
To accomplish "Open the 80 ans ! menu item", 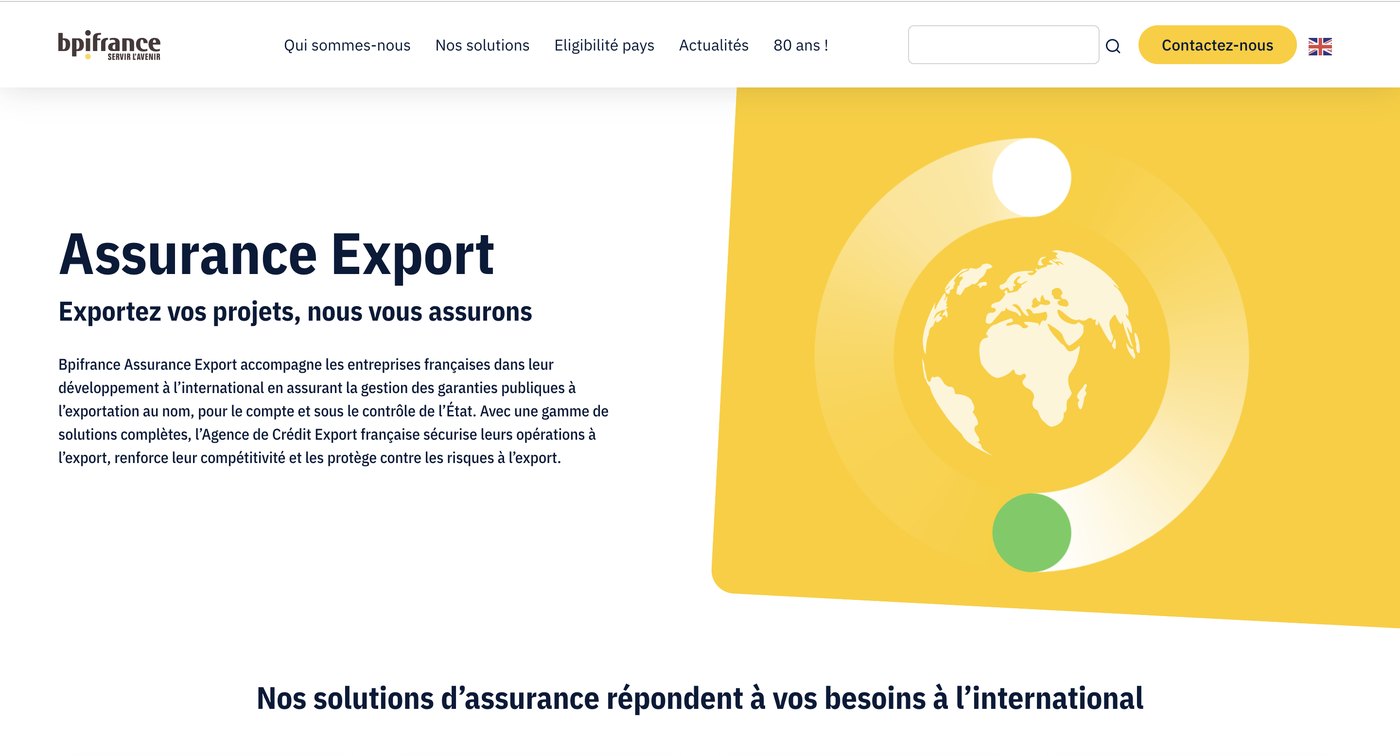I will tap(800, 45).
